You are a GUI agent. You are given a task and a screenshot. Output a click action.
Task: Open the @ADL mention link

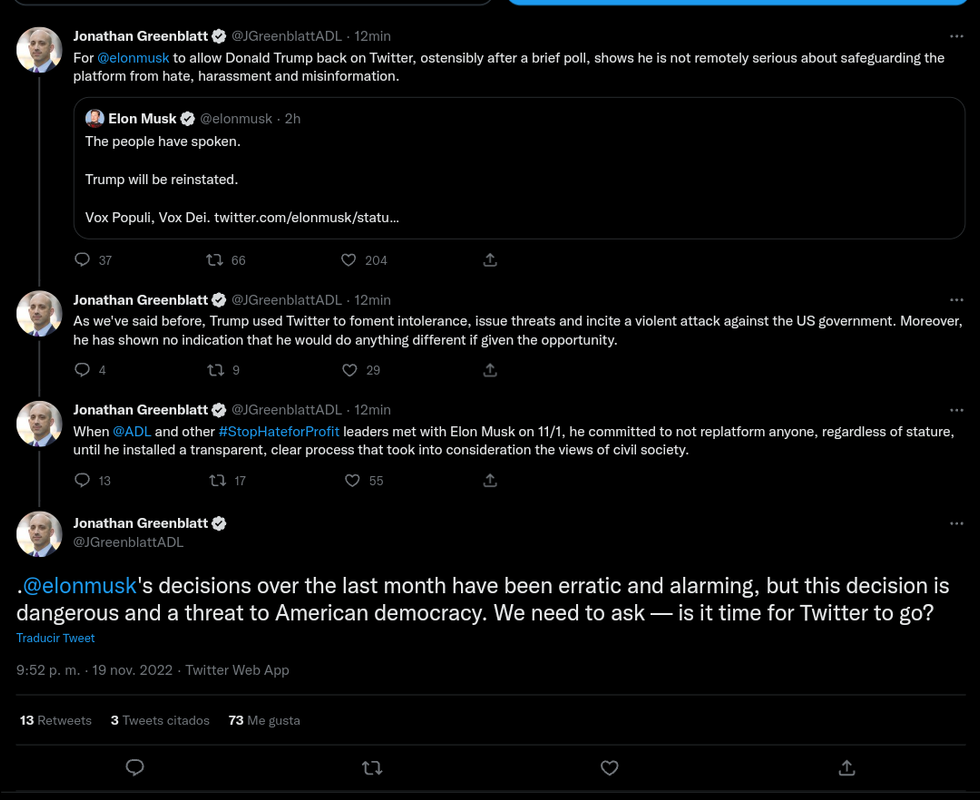coord(132,431)
